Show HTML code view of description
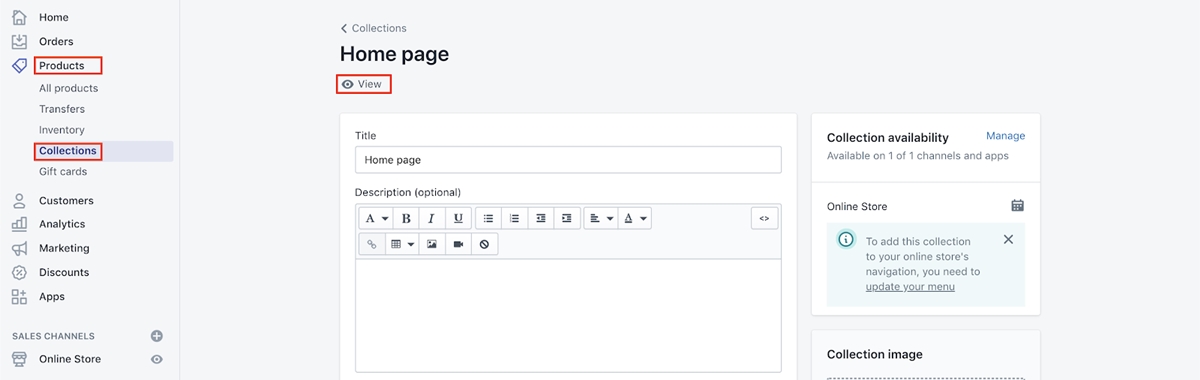Image resolution: width=1200 pixels, height=380 pixels. click(764, 218)
